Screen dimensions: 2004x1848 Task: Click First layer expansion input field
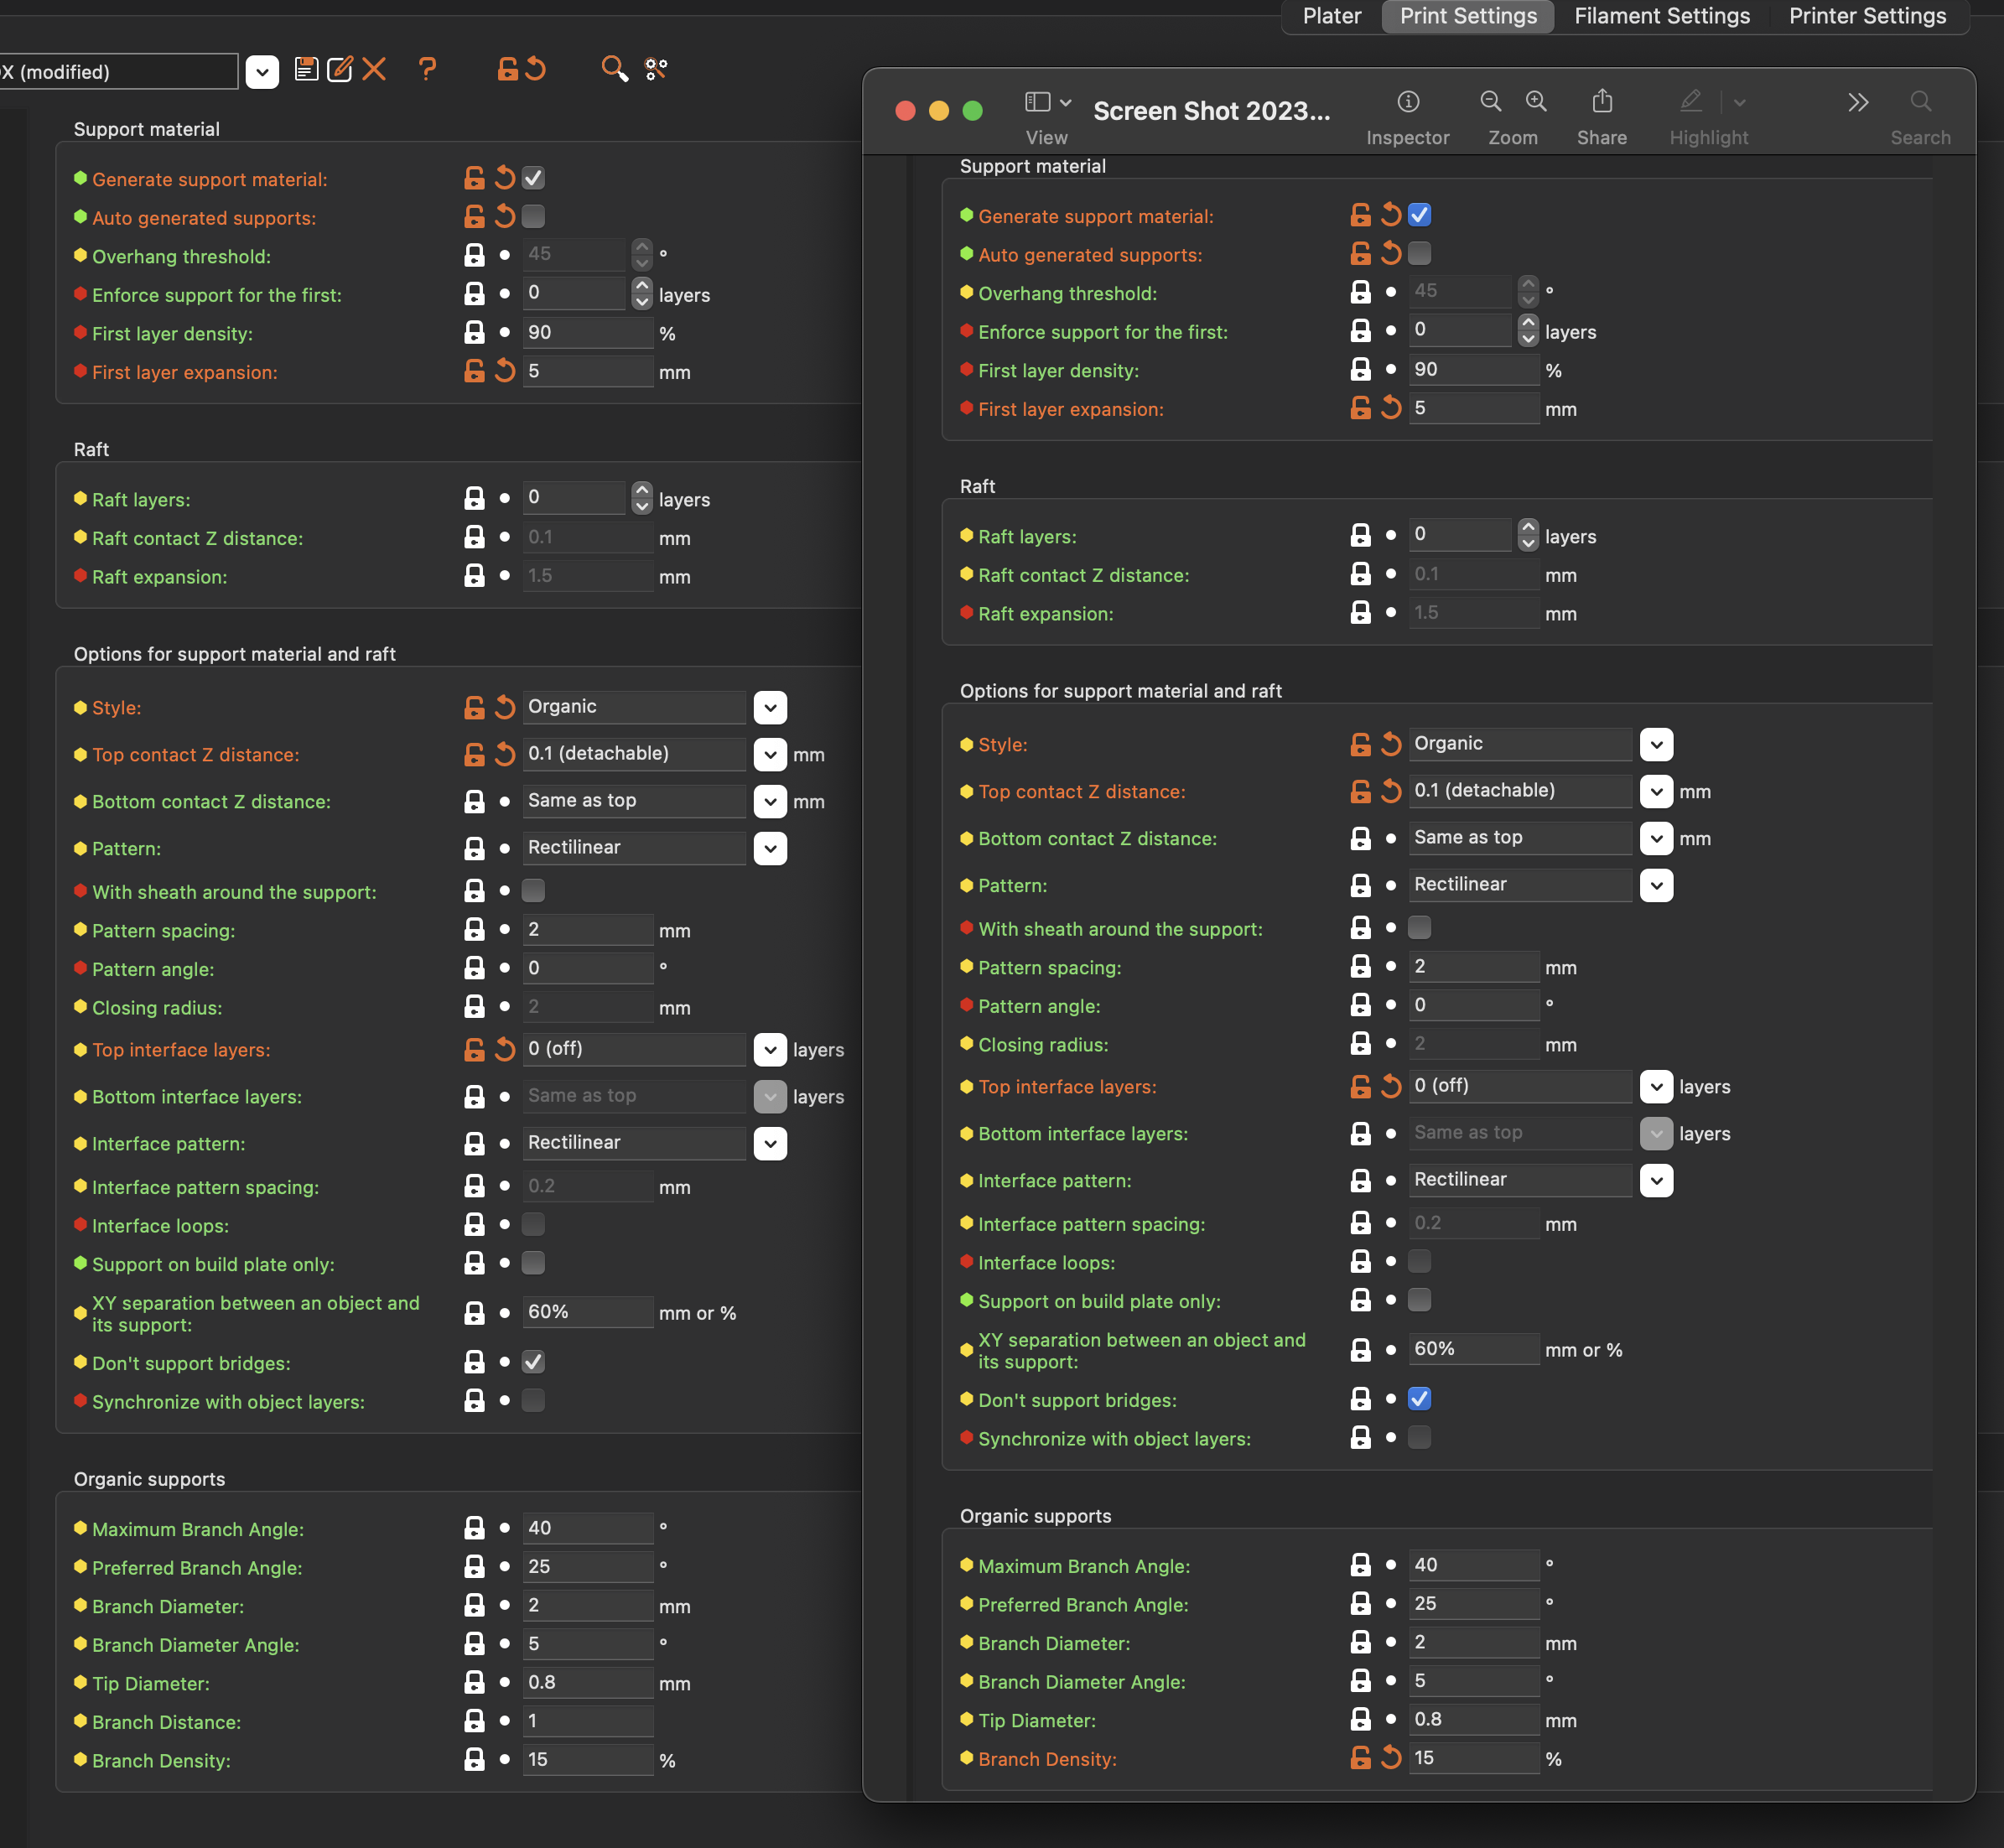[x=588, y=372]
